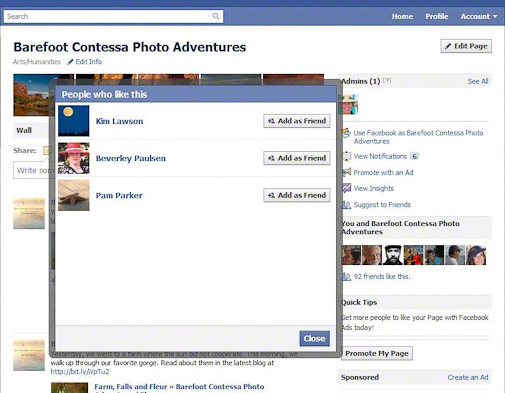Click the View Insights chart icon
The width and height of the screenshot is (505, 393).
347,188
